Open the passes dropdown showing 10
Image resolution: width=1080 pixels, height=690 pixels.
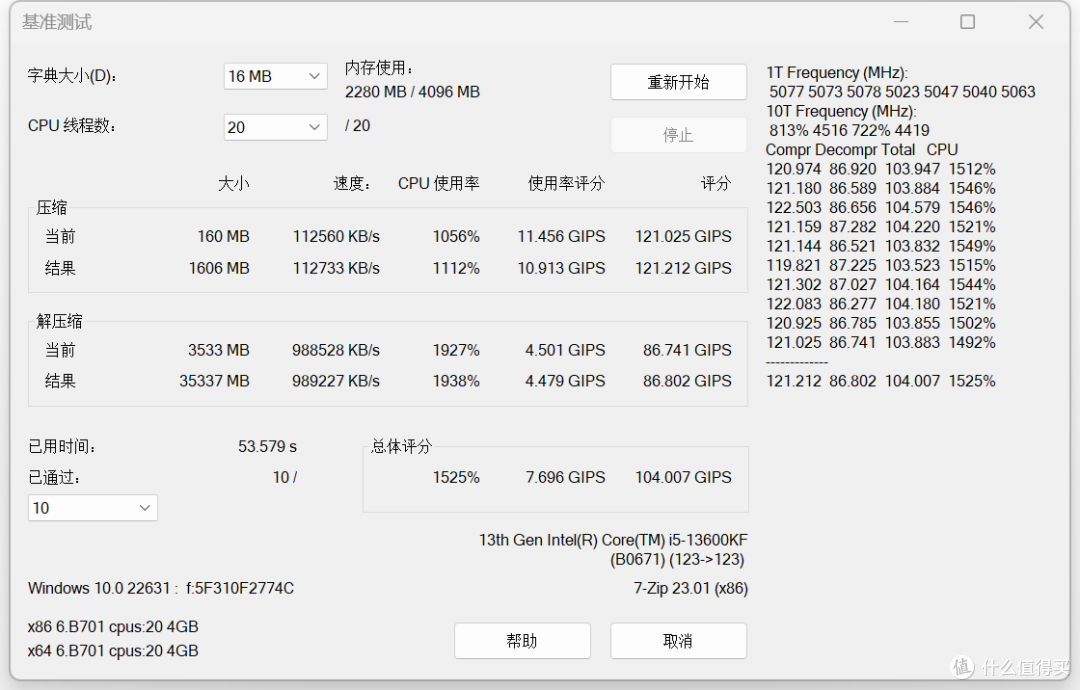(x=92, y=508)
